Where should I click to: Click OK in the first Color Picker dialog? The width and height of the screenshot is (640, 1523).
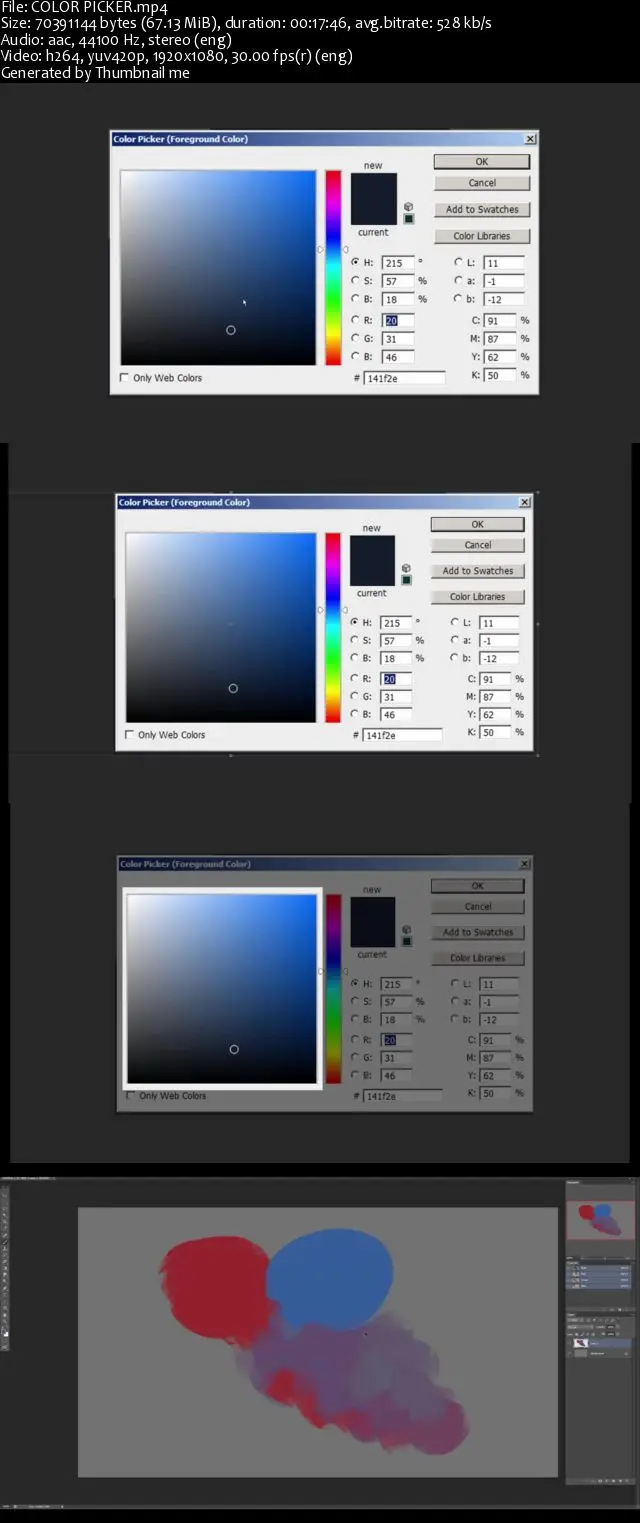(x=481, y=161)
